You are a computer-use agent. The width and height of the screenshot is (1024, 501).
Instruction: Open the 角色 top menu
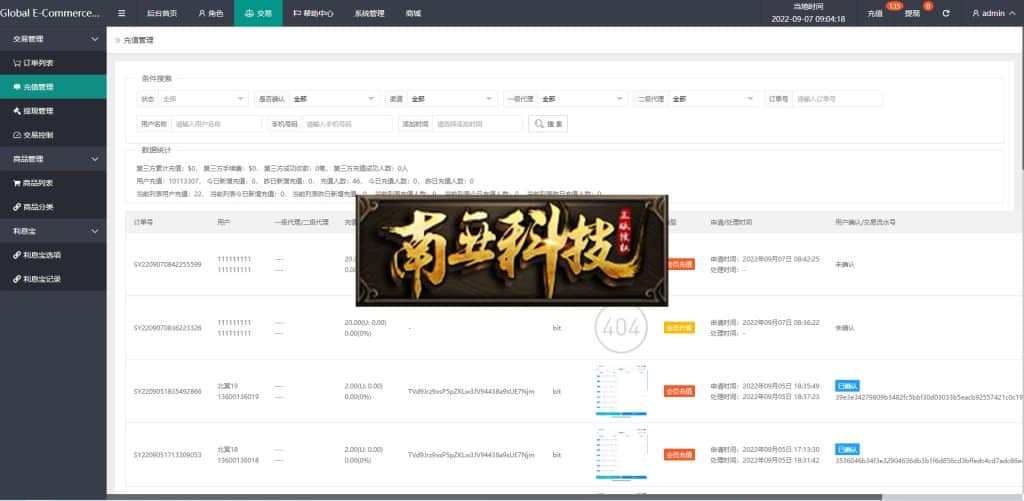(210, 13)
